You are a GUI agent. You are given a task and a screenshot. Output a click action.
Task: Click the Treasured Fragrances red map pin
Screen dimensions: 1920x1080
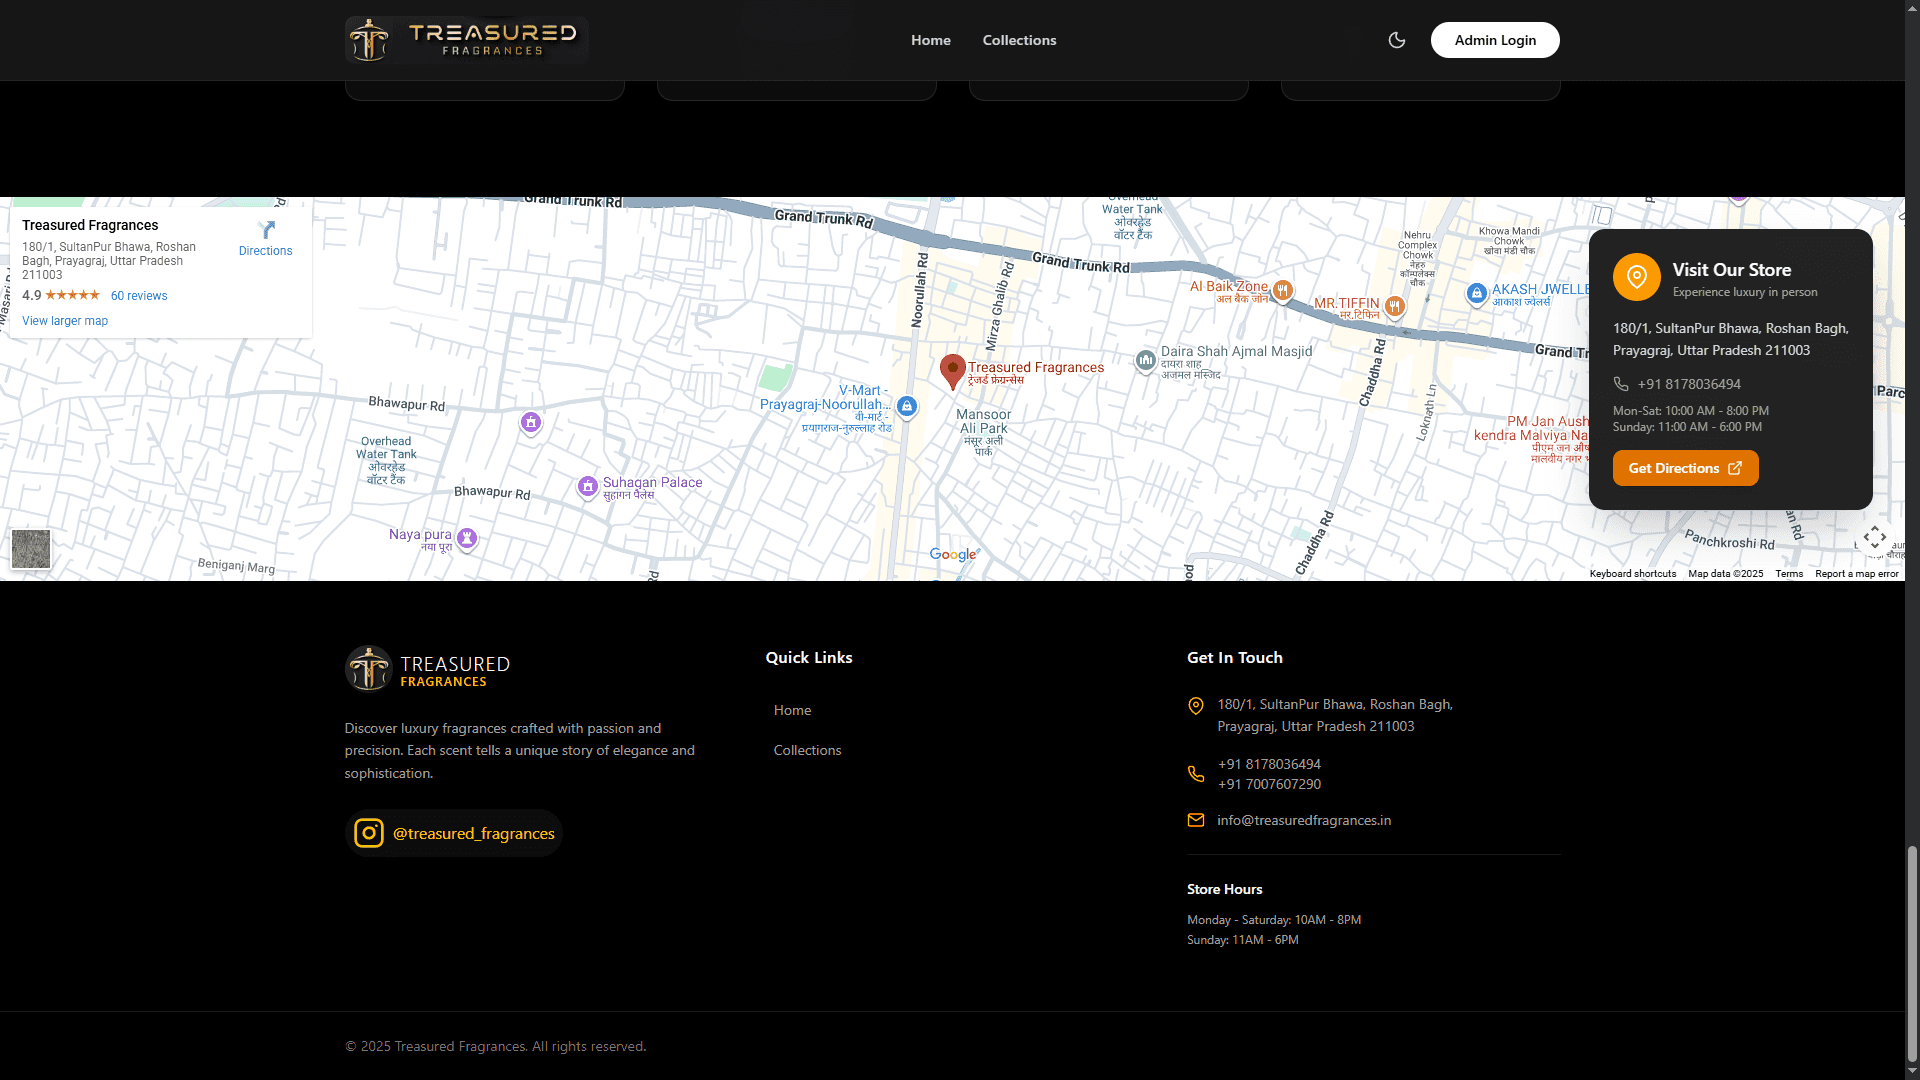coord(952,370)
